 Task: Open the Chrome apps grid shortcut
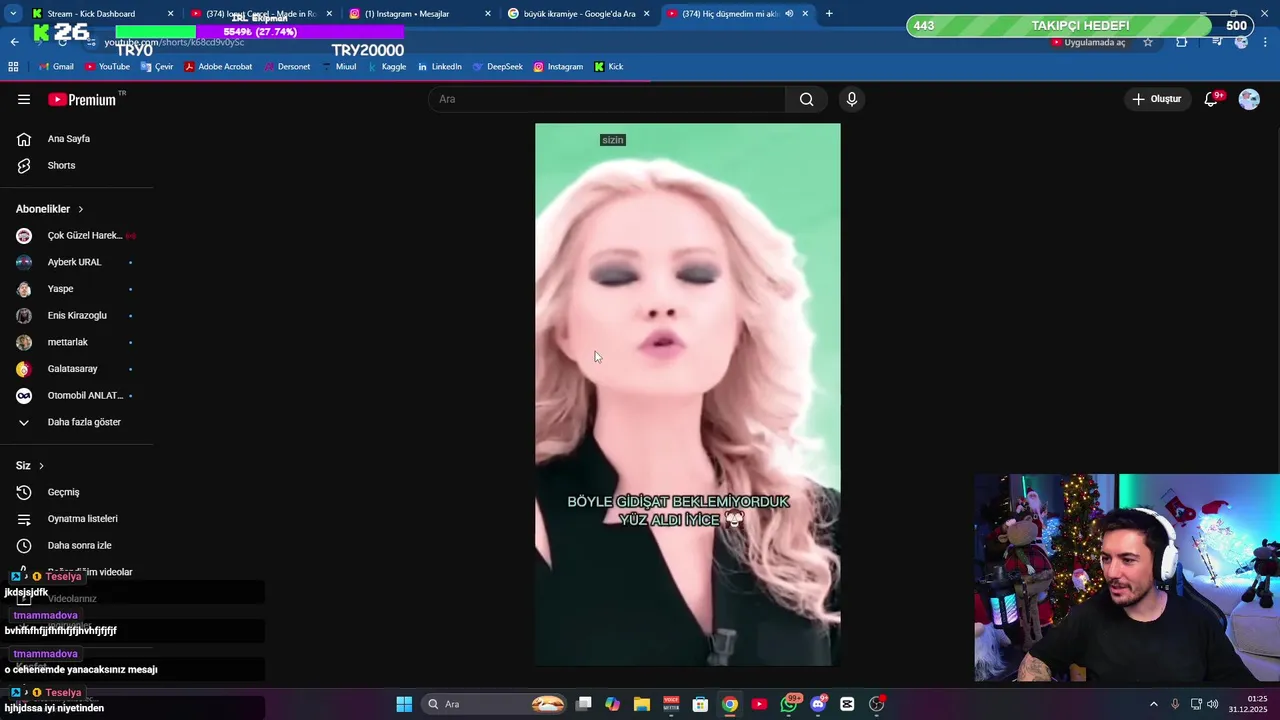pos(13,67)
